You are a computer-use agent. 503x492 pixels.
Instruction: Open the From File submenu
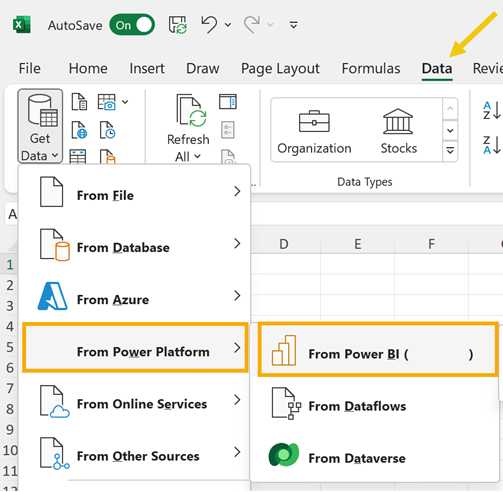pos(135,192)
